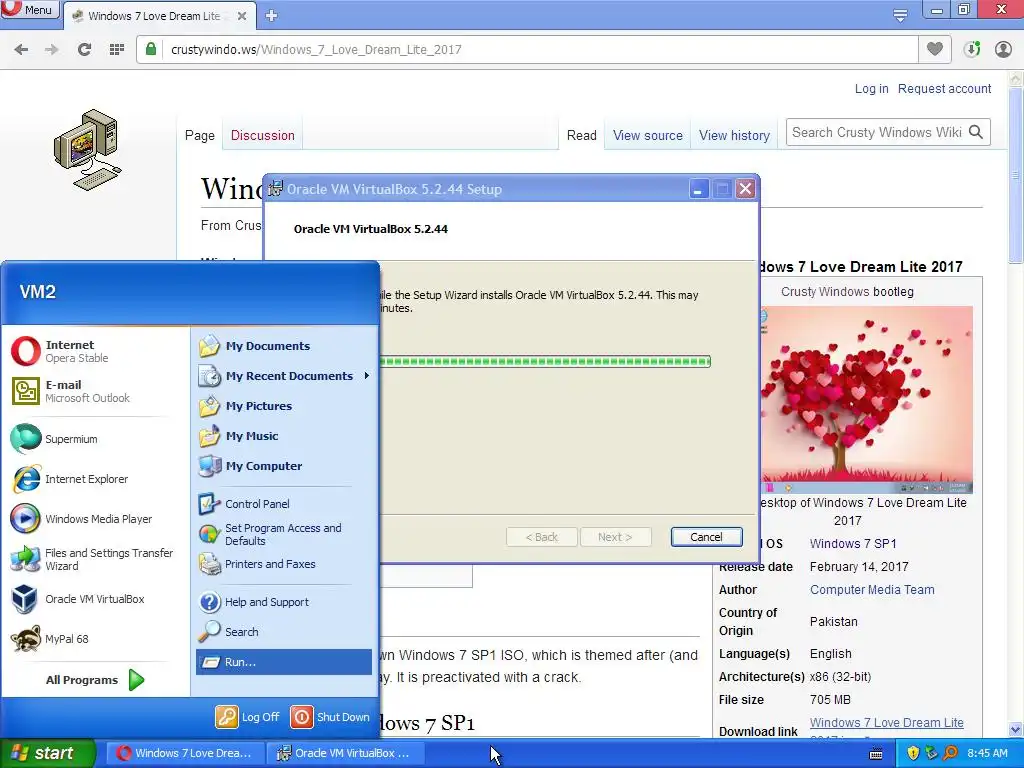1024x768 pixels.
Task: Open My Music
Action: pyautogui.click(x=284, y=436)
